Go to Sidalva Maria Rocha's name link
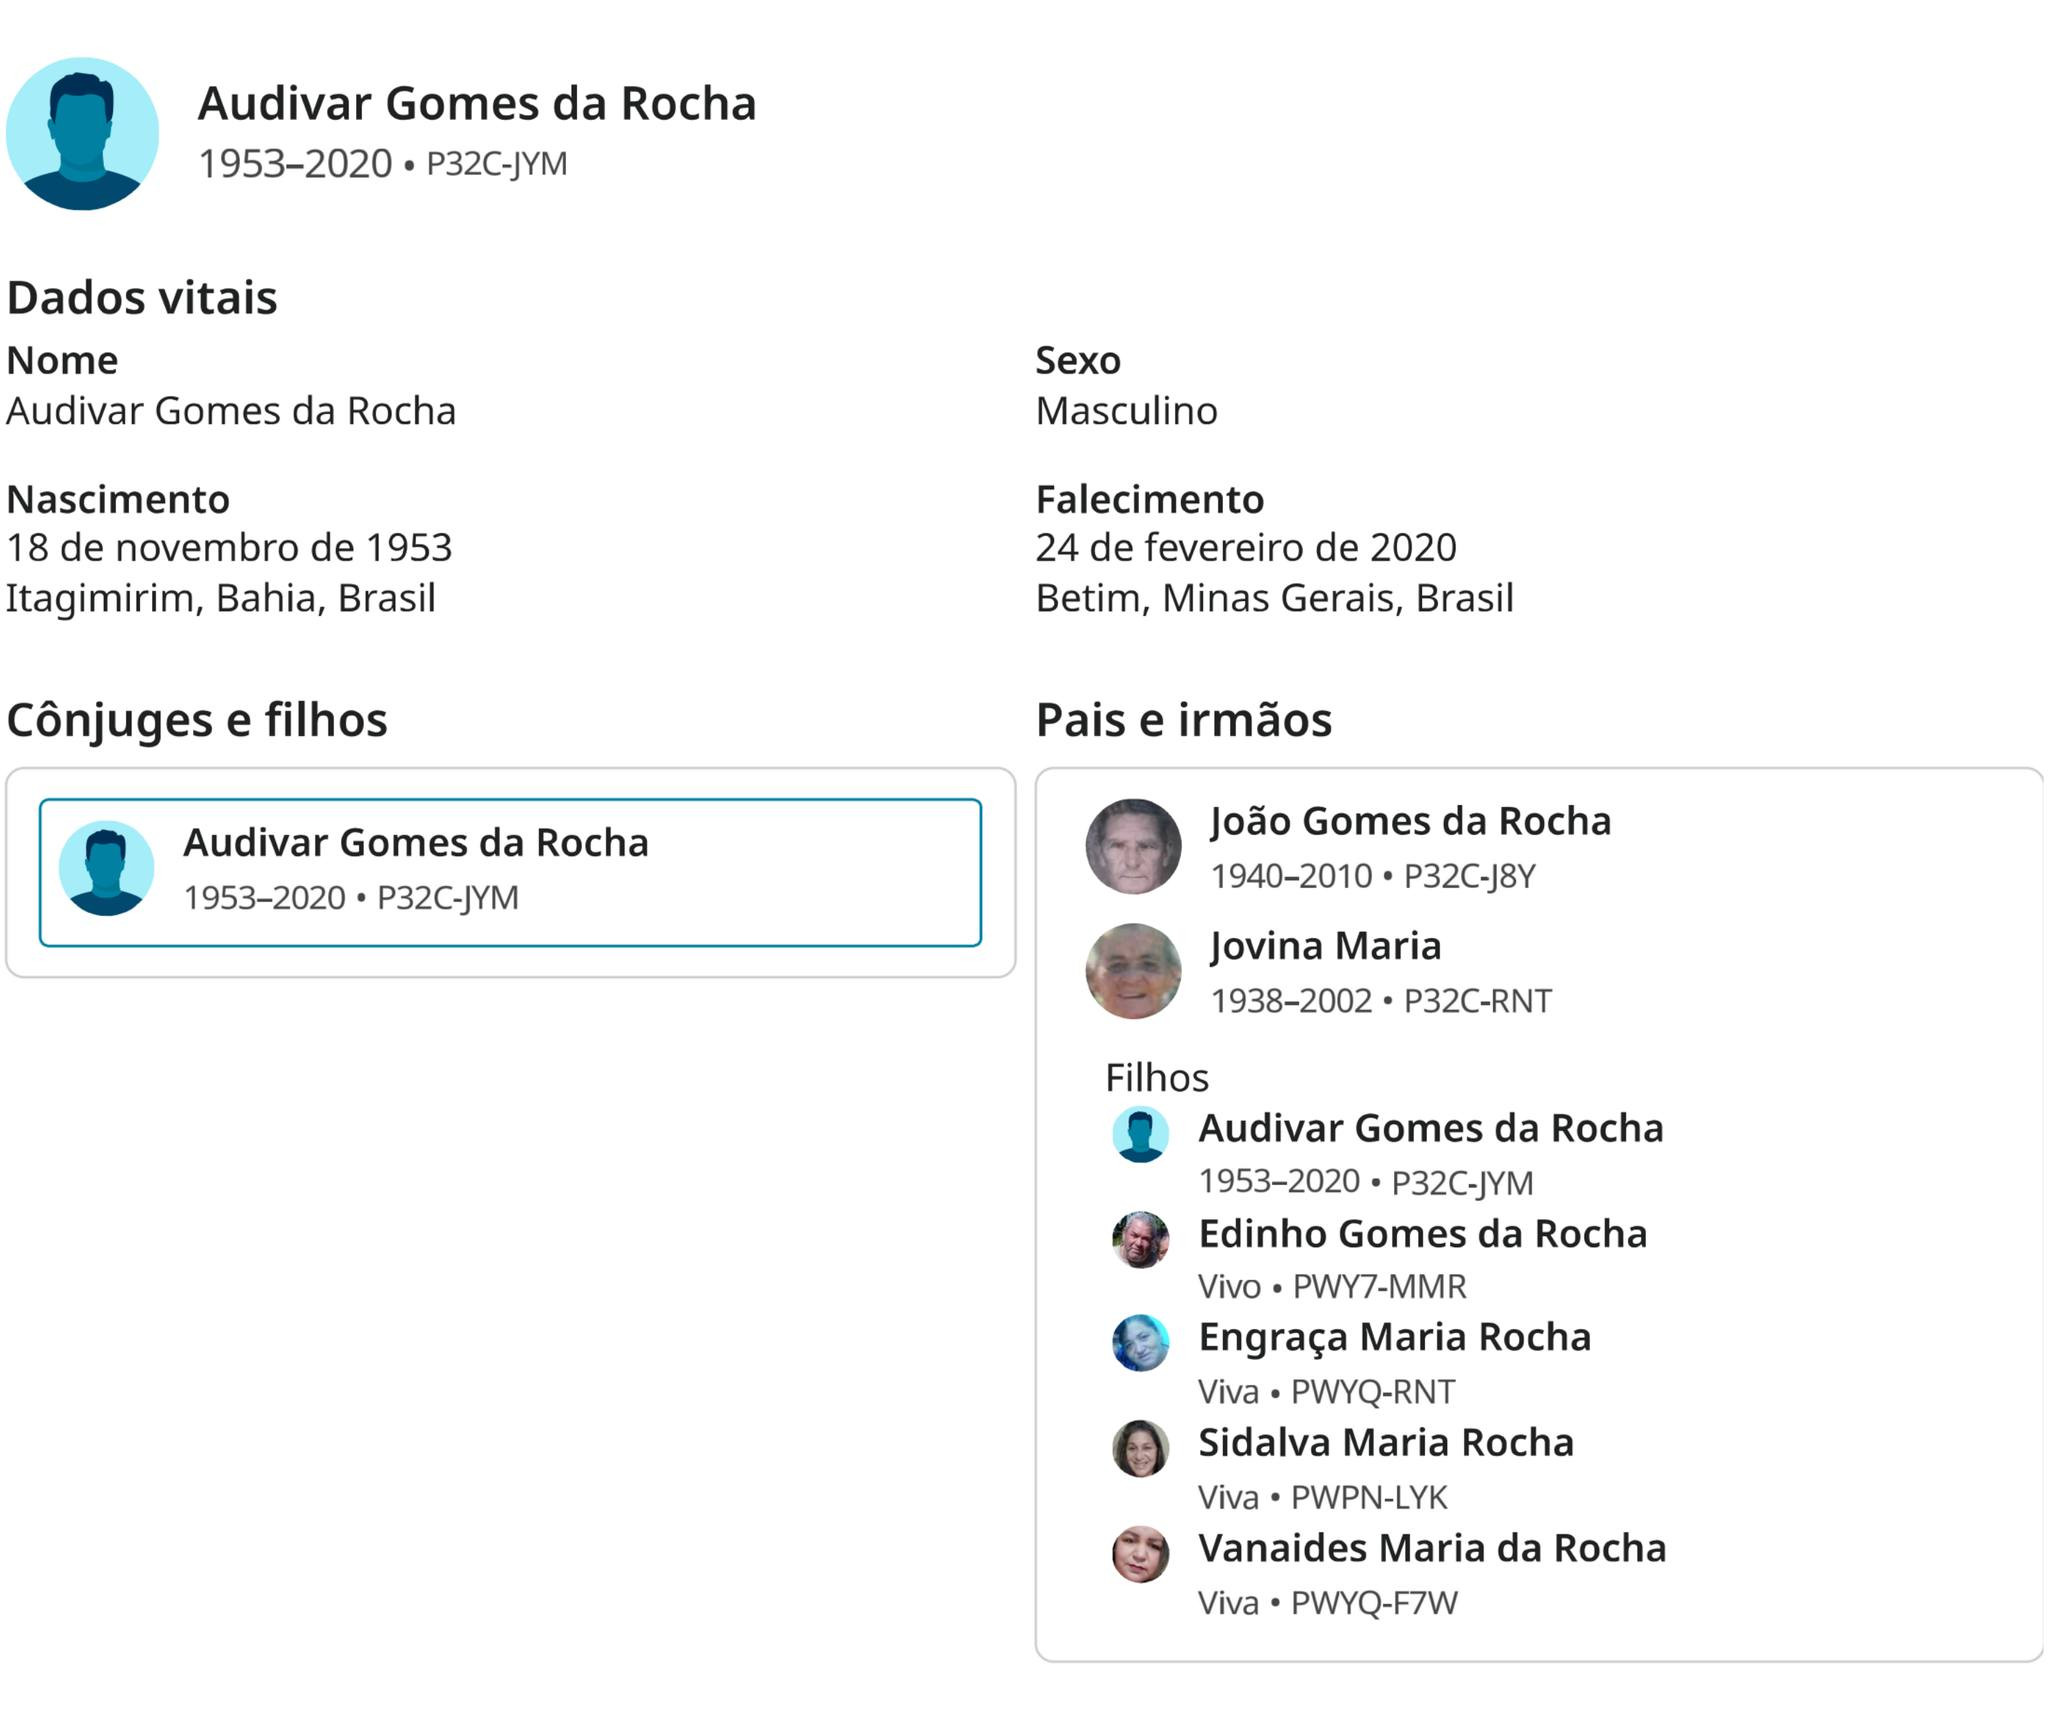The image size is (2048, 1717). [x=1386, y=1443]
